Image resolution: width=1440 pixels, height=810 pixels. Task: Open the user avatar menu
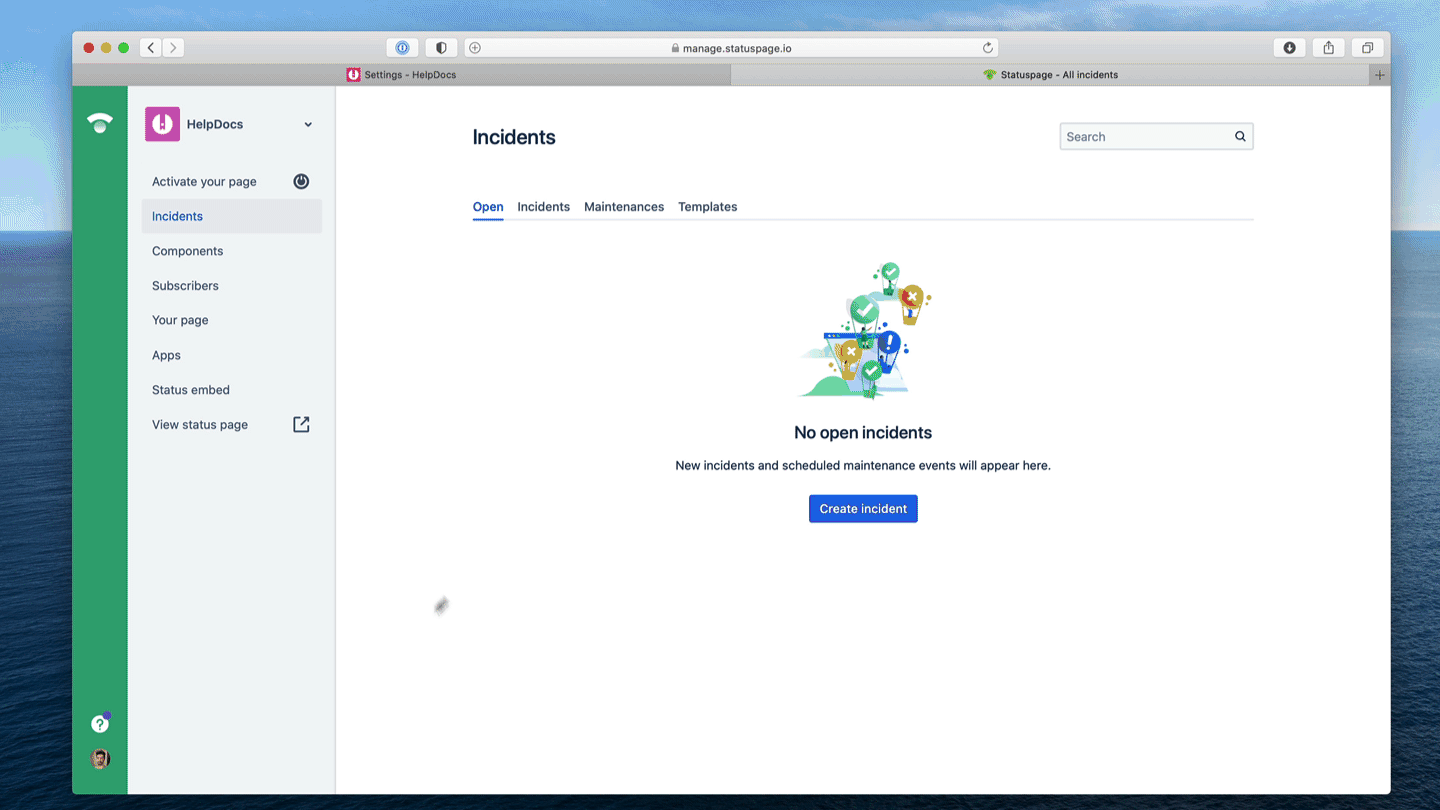pos(100,759)
